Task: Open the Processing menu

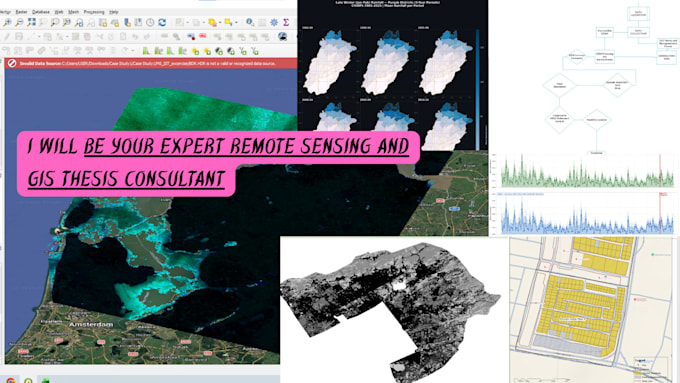Action: click(94, 12)
